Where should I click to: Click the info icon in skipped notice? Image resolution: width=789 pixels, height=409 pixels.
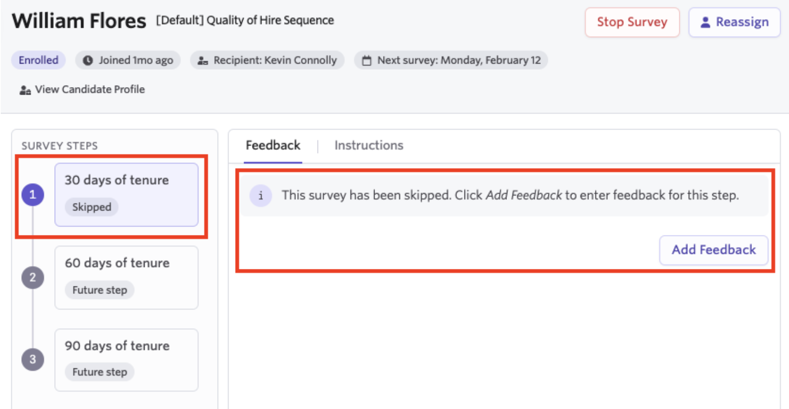pyautogui.click(x=261, y=196)
